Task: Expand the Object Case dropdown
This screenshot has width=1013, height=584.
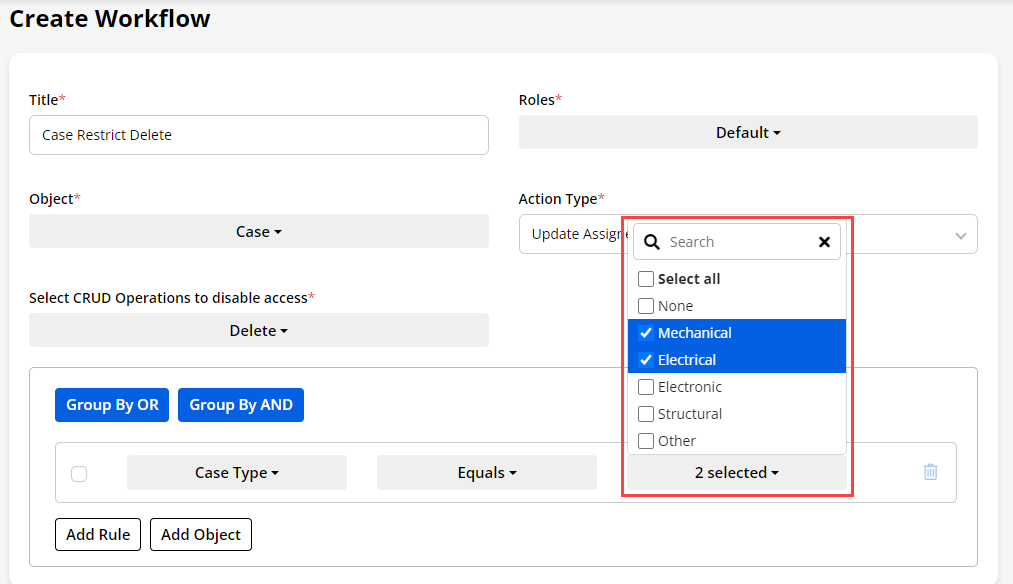Action: 258,232
